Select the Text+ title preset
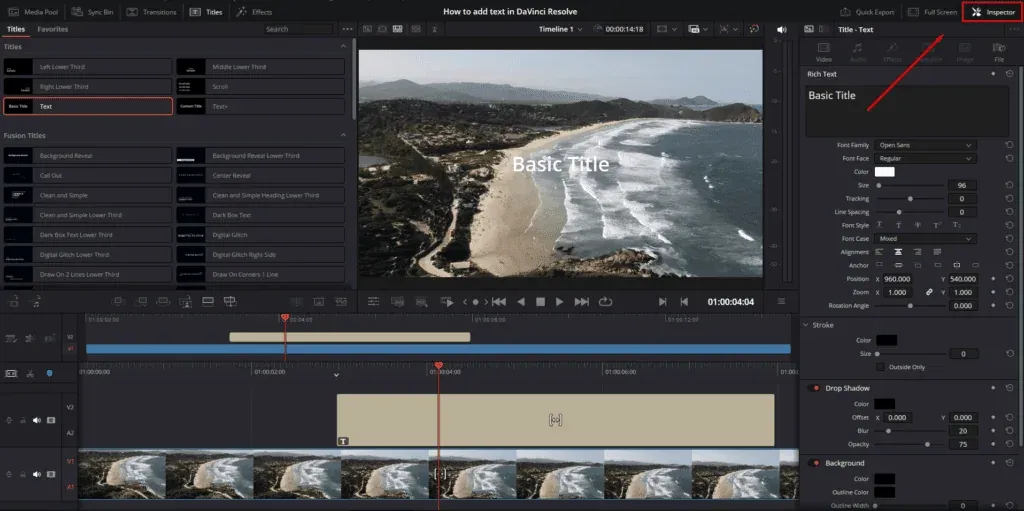Viewport: 1024px width, 511px height. point(261,106)
